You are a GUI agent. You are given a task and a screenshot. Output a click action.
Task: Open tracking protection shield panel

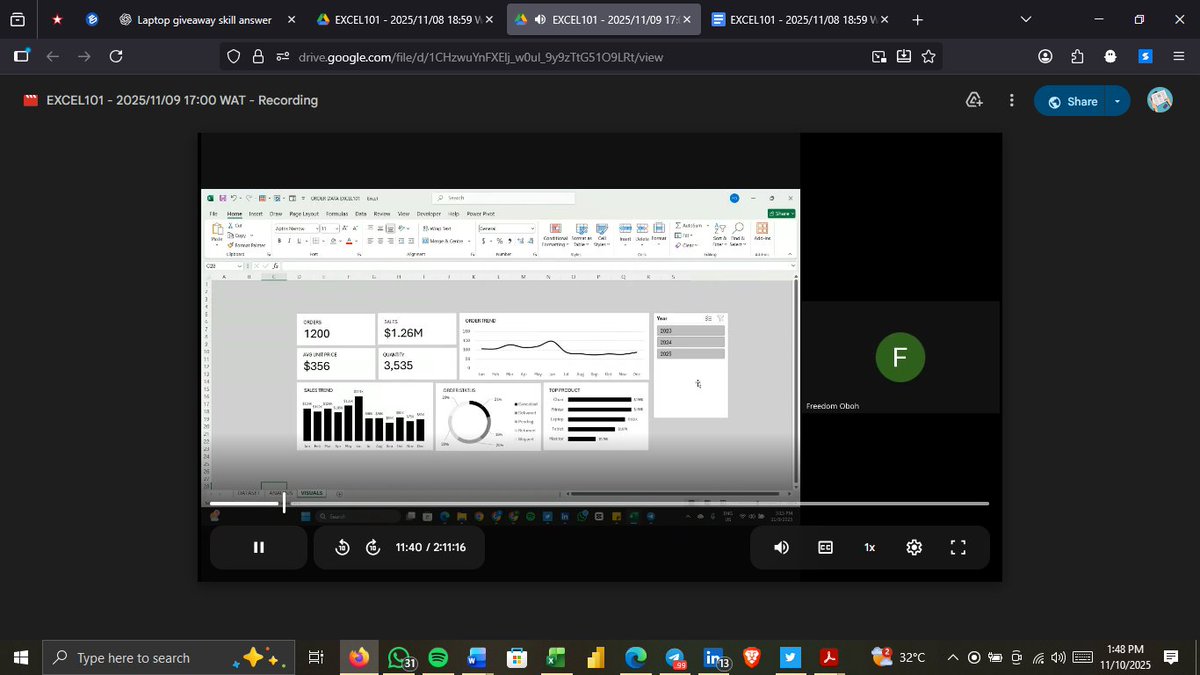233,57
